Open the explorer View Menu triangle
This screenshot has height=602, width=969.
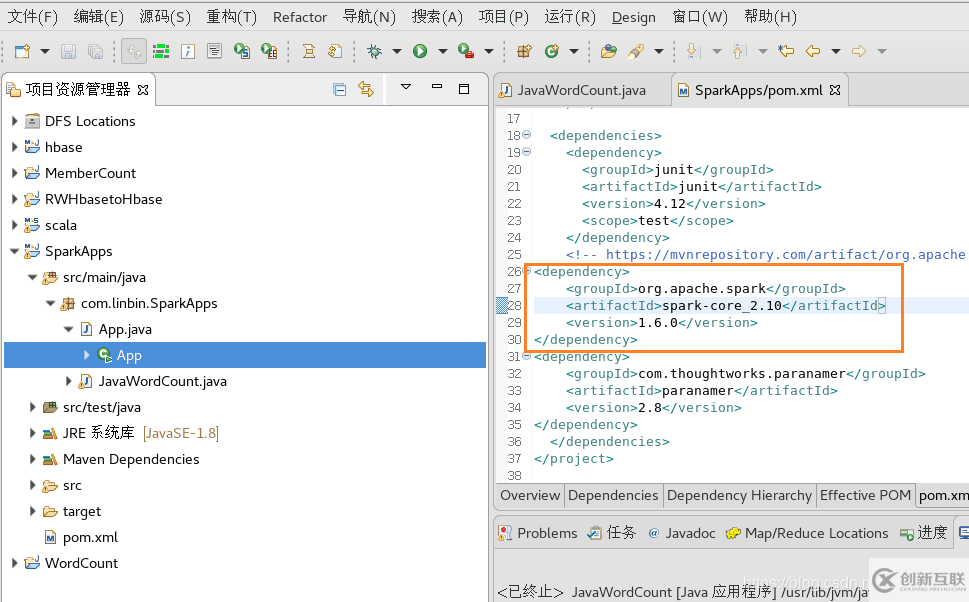(x=406, y=87)
